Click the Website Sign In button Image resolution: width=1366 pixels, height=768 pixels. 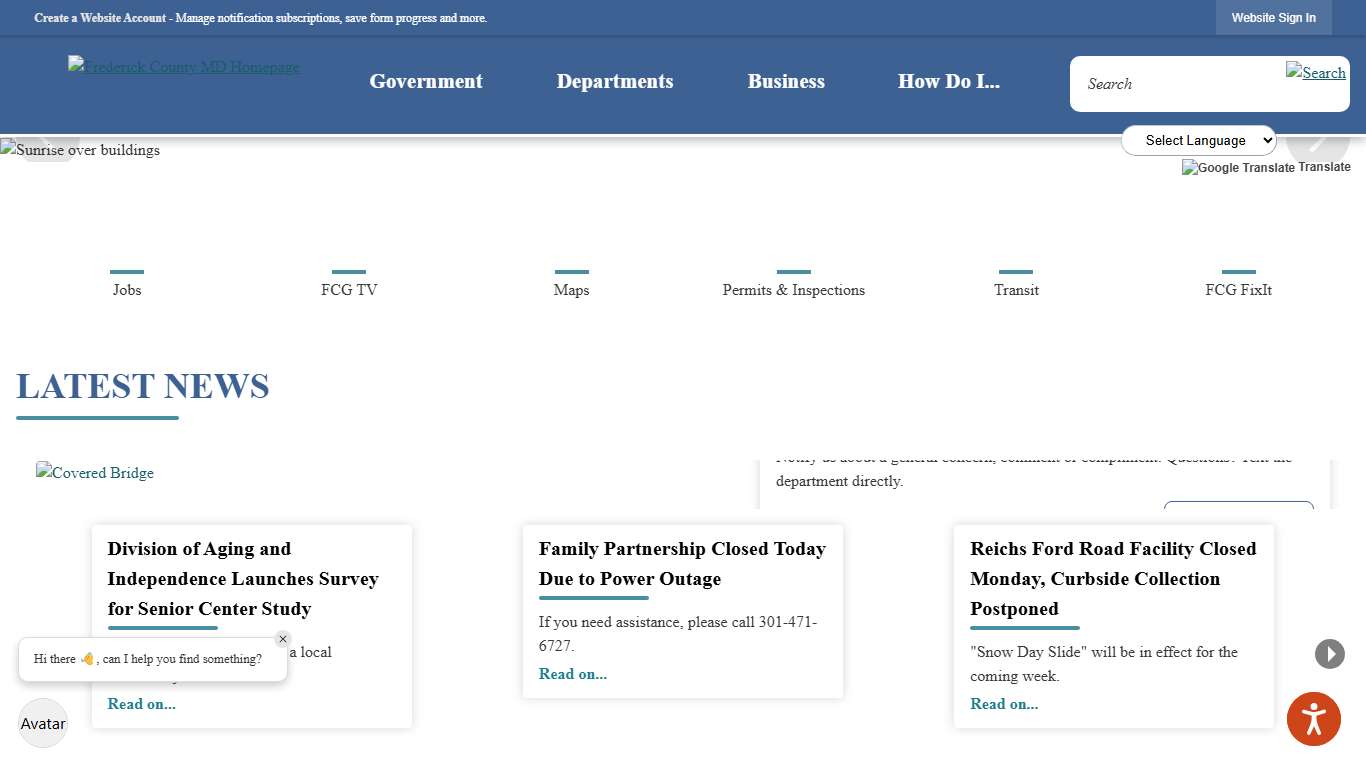pyautogui.click(x=1273, y=18)
